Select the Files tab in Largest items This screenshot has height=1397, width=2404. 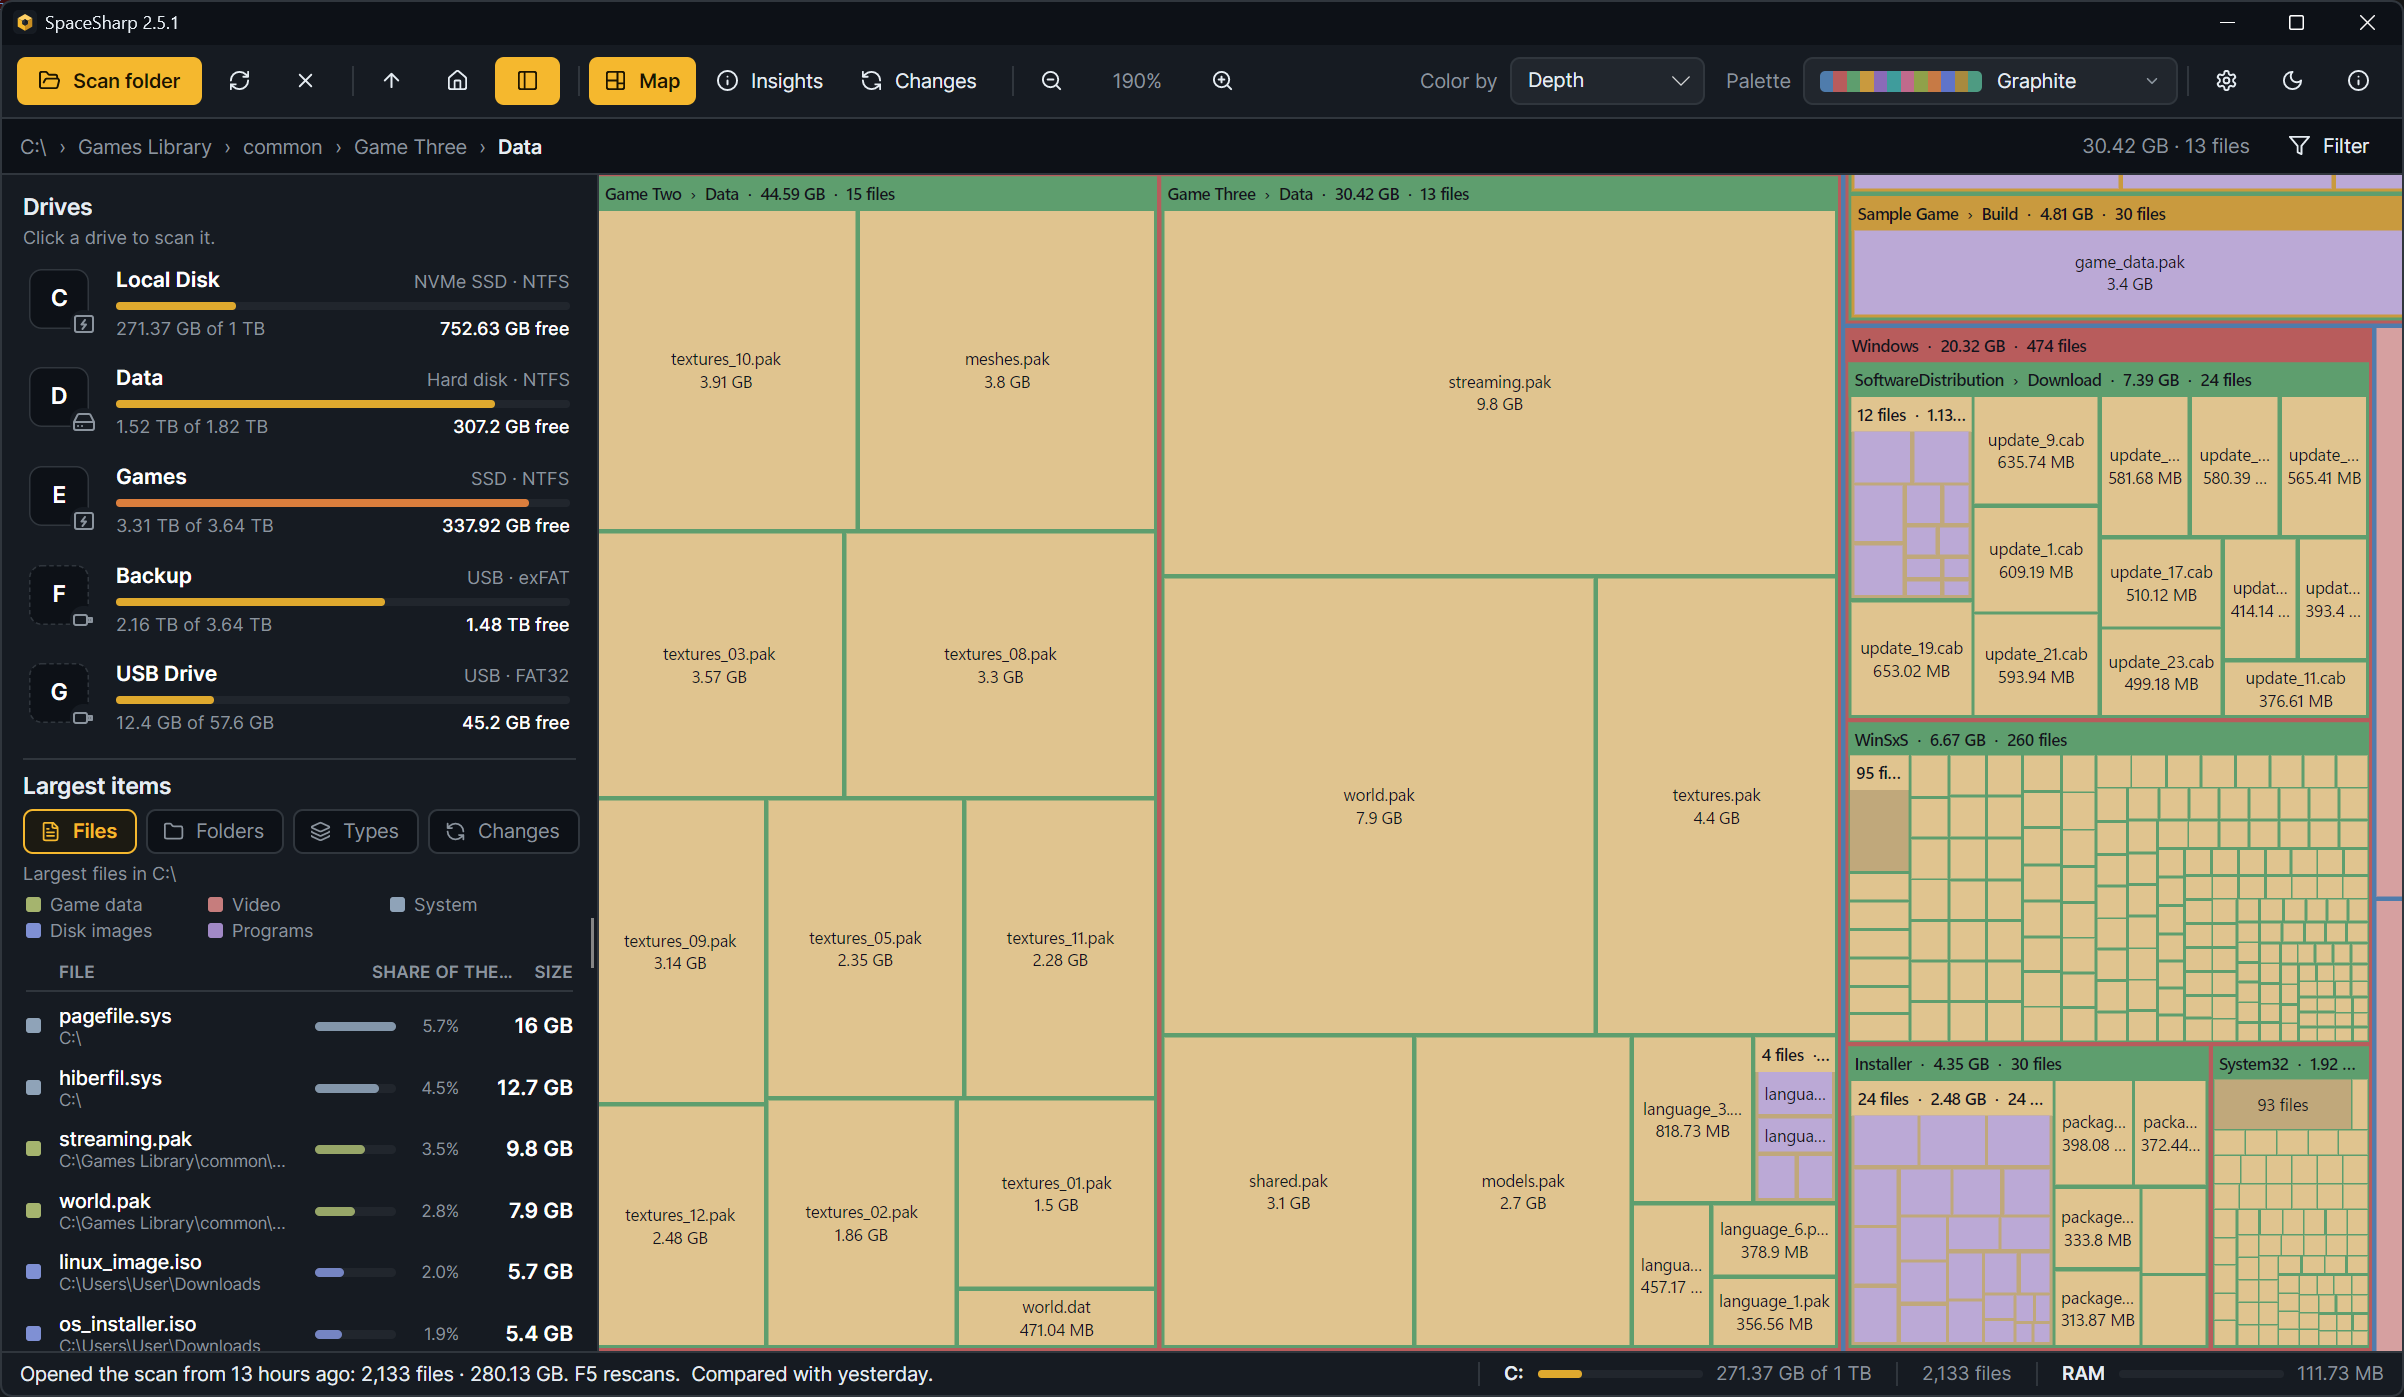pyautogui.click(x=80, y=831)
